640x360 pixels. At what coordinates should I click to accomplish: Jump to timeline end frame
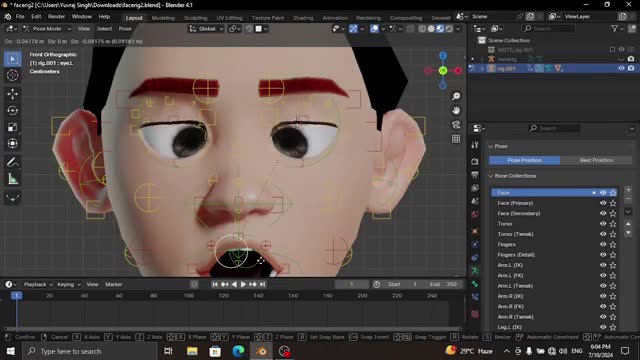(262, 284)
